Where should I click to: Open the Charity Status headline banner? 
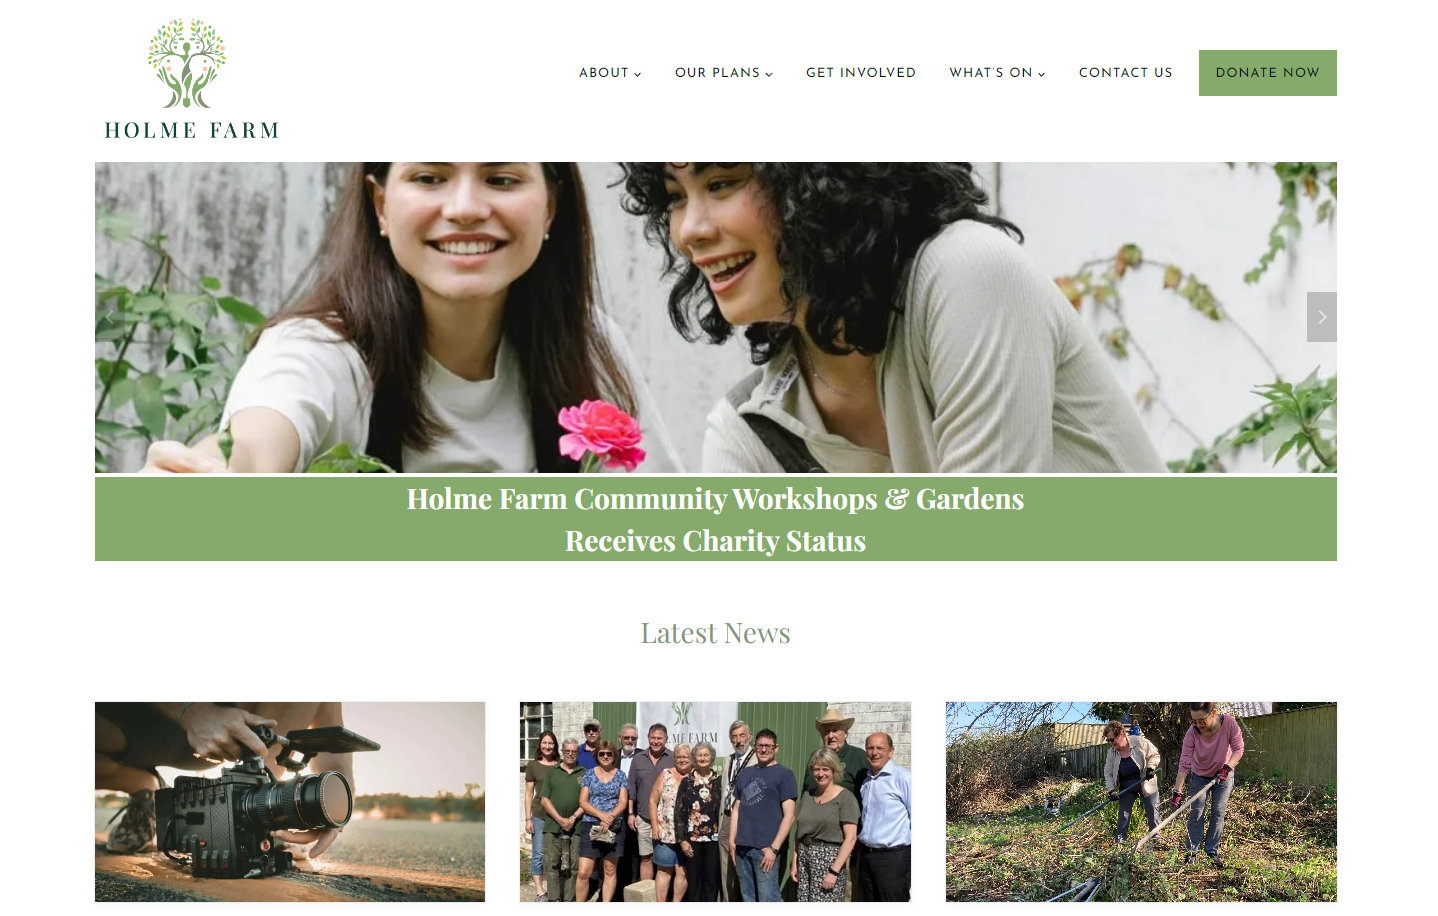tap(716, 519)
